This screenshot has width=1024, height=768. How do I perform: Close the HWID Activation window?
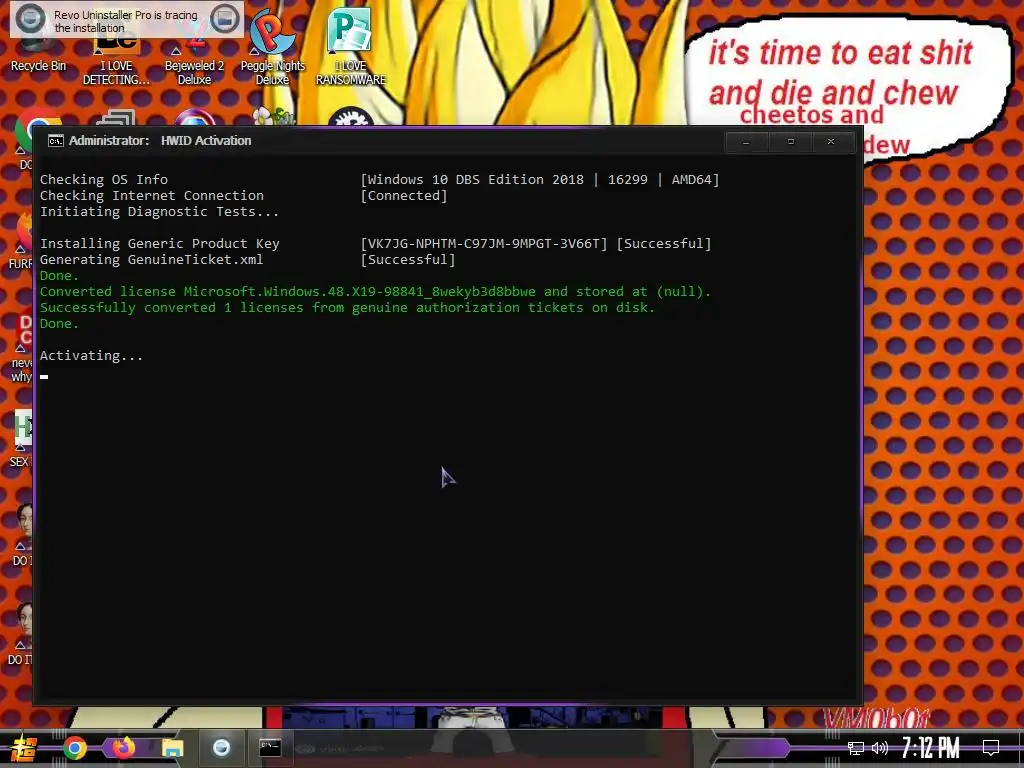pyautogui.click(x=831, y=142)
